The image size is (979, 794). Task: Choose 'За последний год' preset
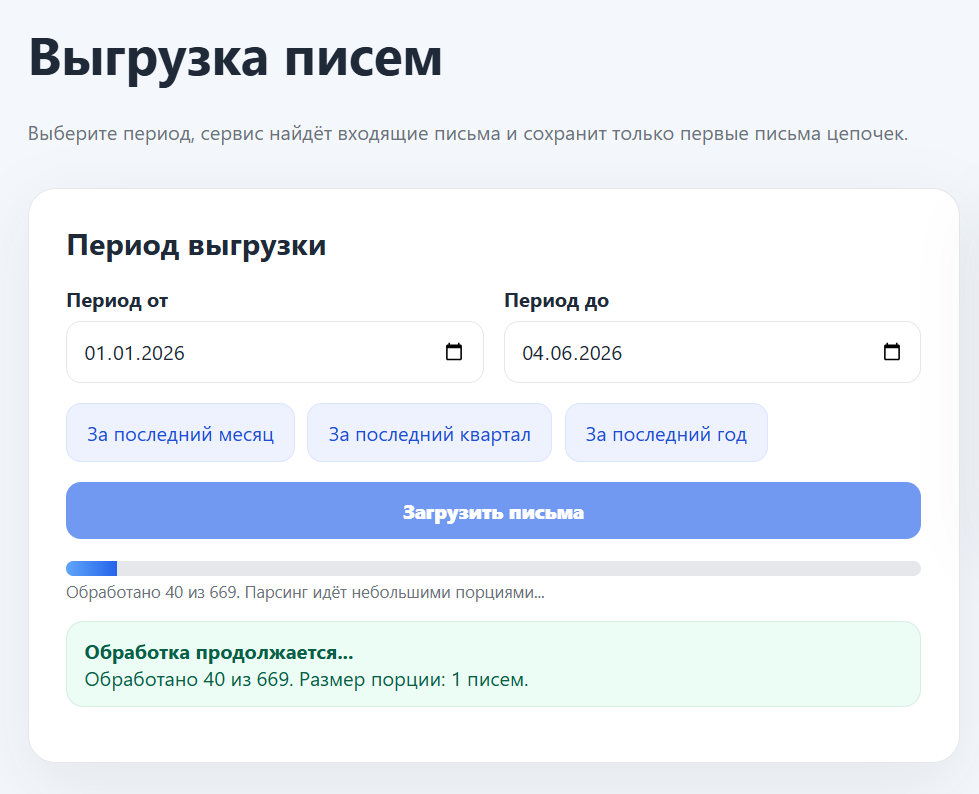pos(666,433)
